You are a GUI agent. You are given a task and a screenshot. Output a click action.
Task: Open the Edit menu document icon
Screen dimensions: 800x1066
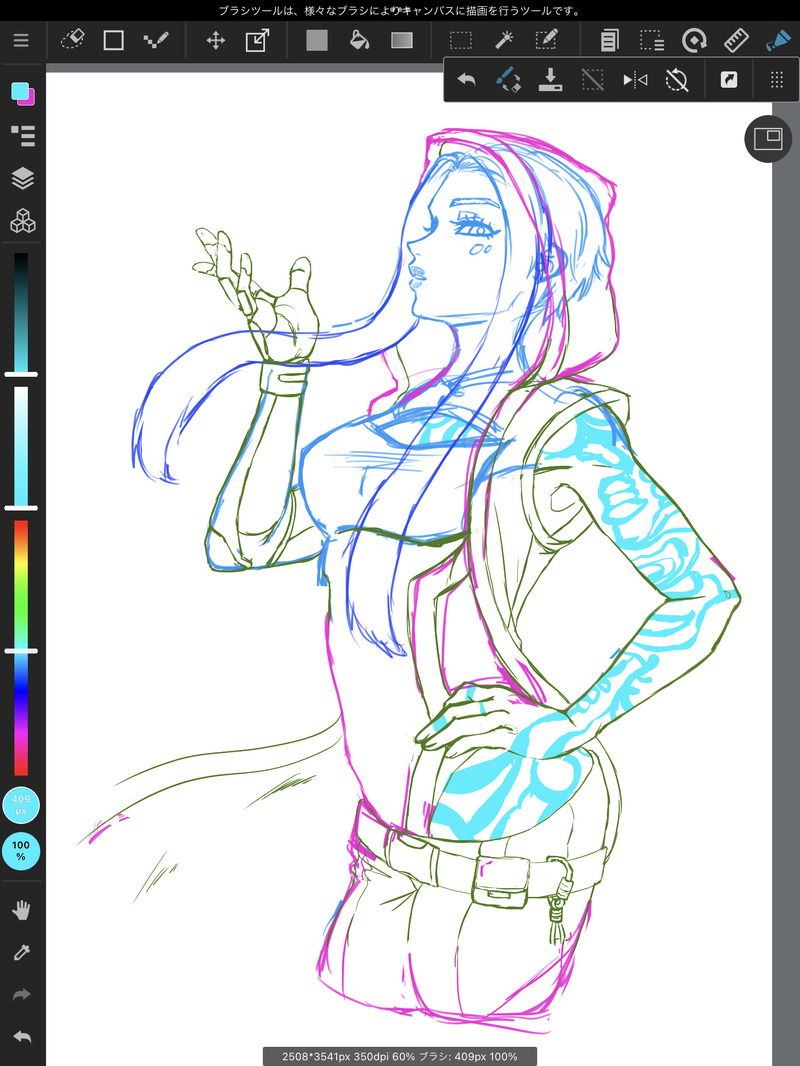[610, 40]
